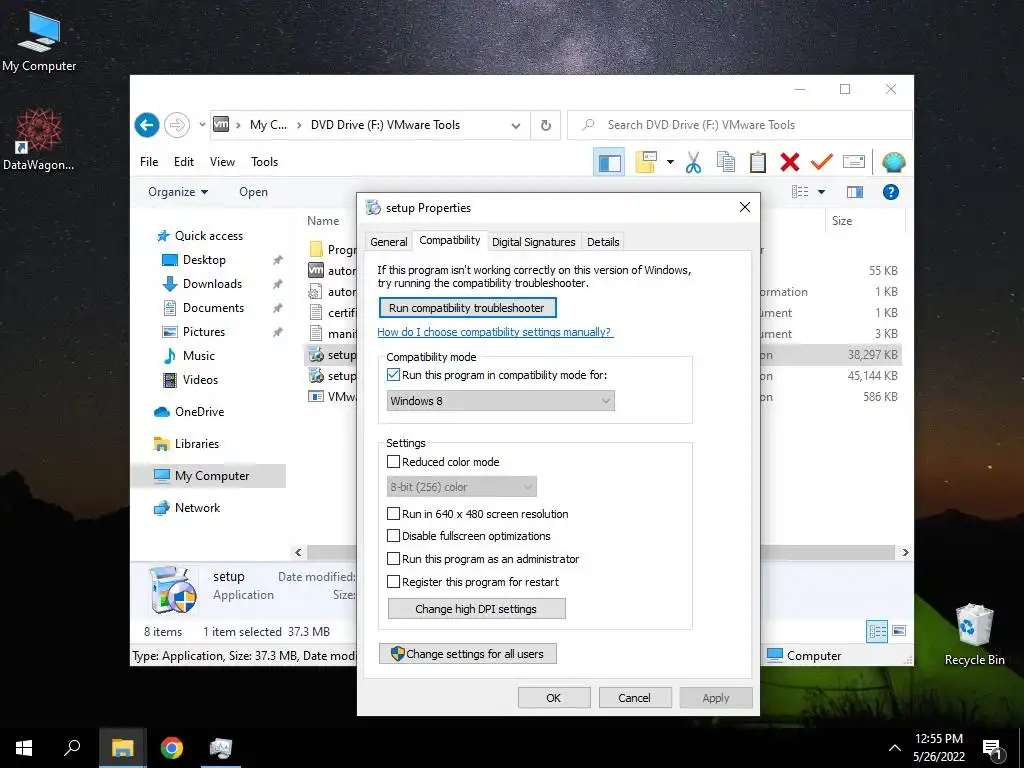1024x768 pixels.
Task: Click Change settings for all users
Action: pyautogui.click(x=468, y=654)
